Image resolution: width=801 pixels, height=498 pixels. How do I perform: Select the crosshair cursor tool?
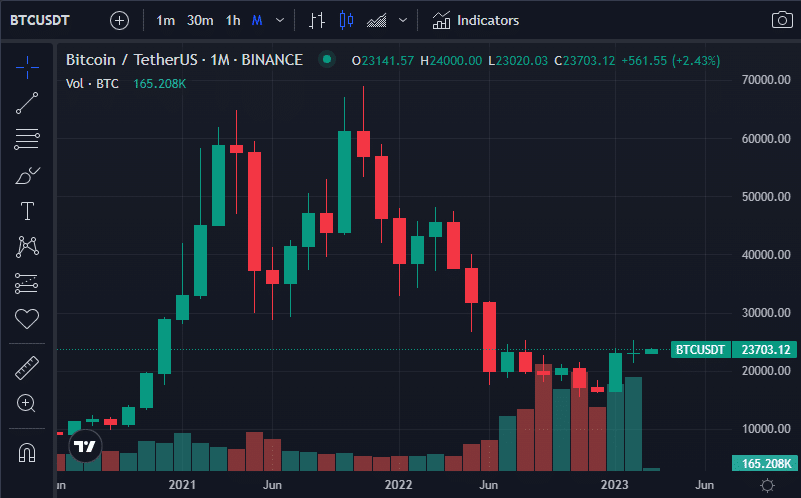pyautogui.click(x=27, y=67)
